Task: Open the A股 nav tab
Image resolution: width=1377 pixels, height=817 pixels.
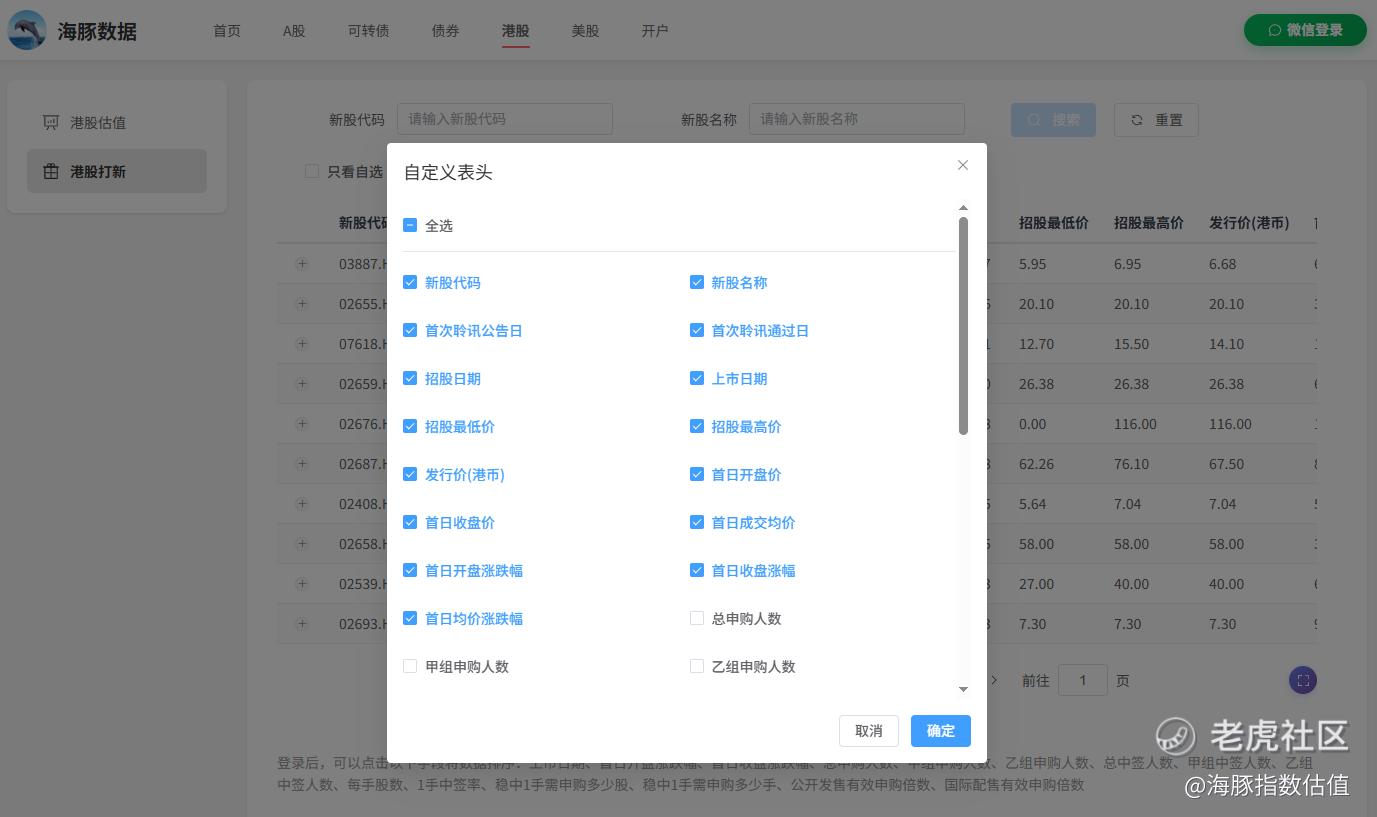Action: point(294,31)
